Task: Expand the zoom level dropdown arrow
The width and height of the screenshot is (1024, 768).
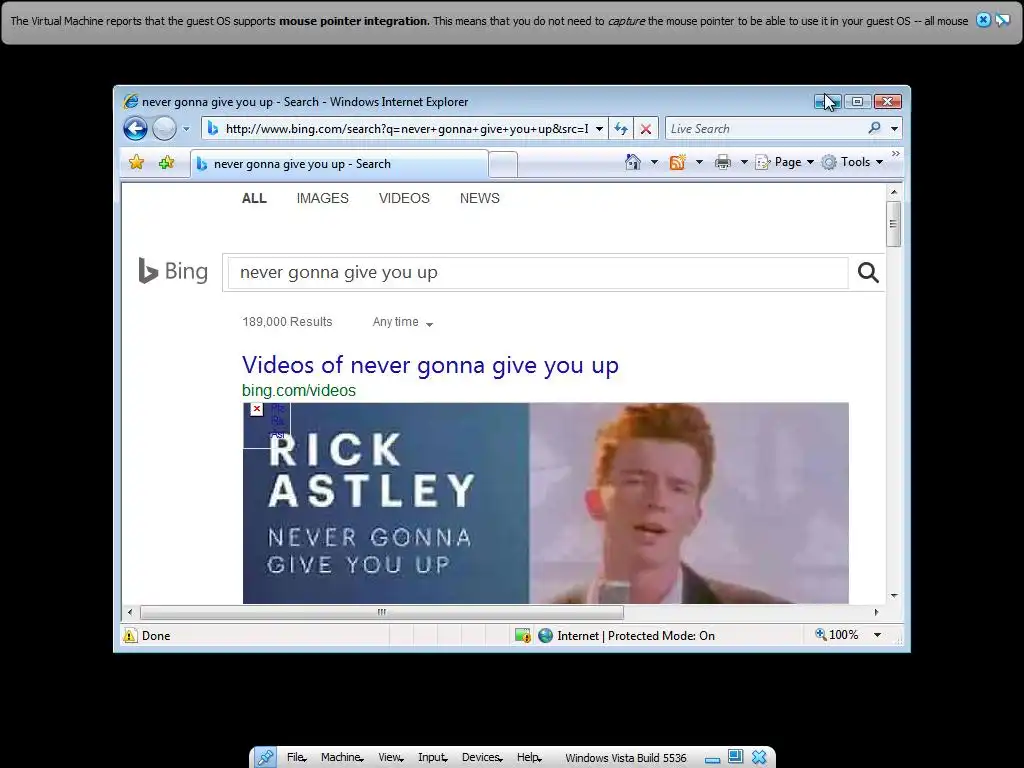Action: coord(877,635)
